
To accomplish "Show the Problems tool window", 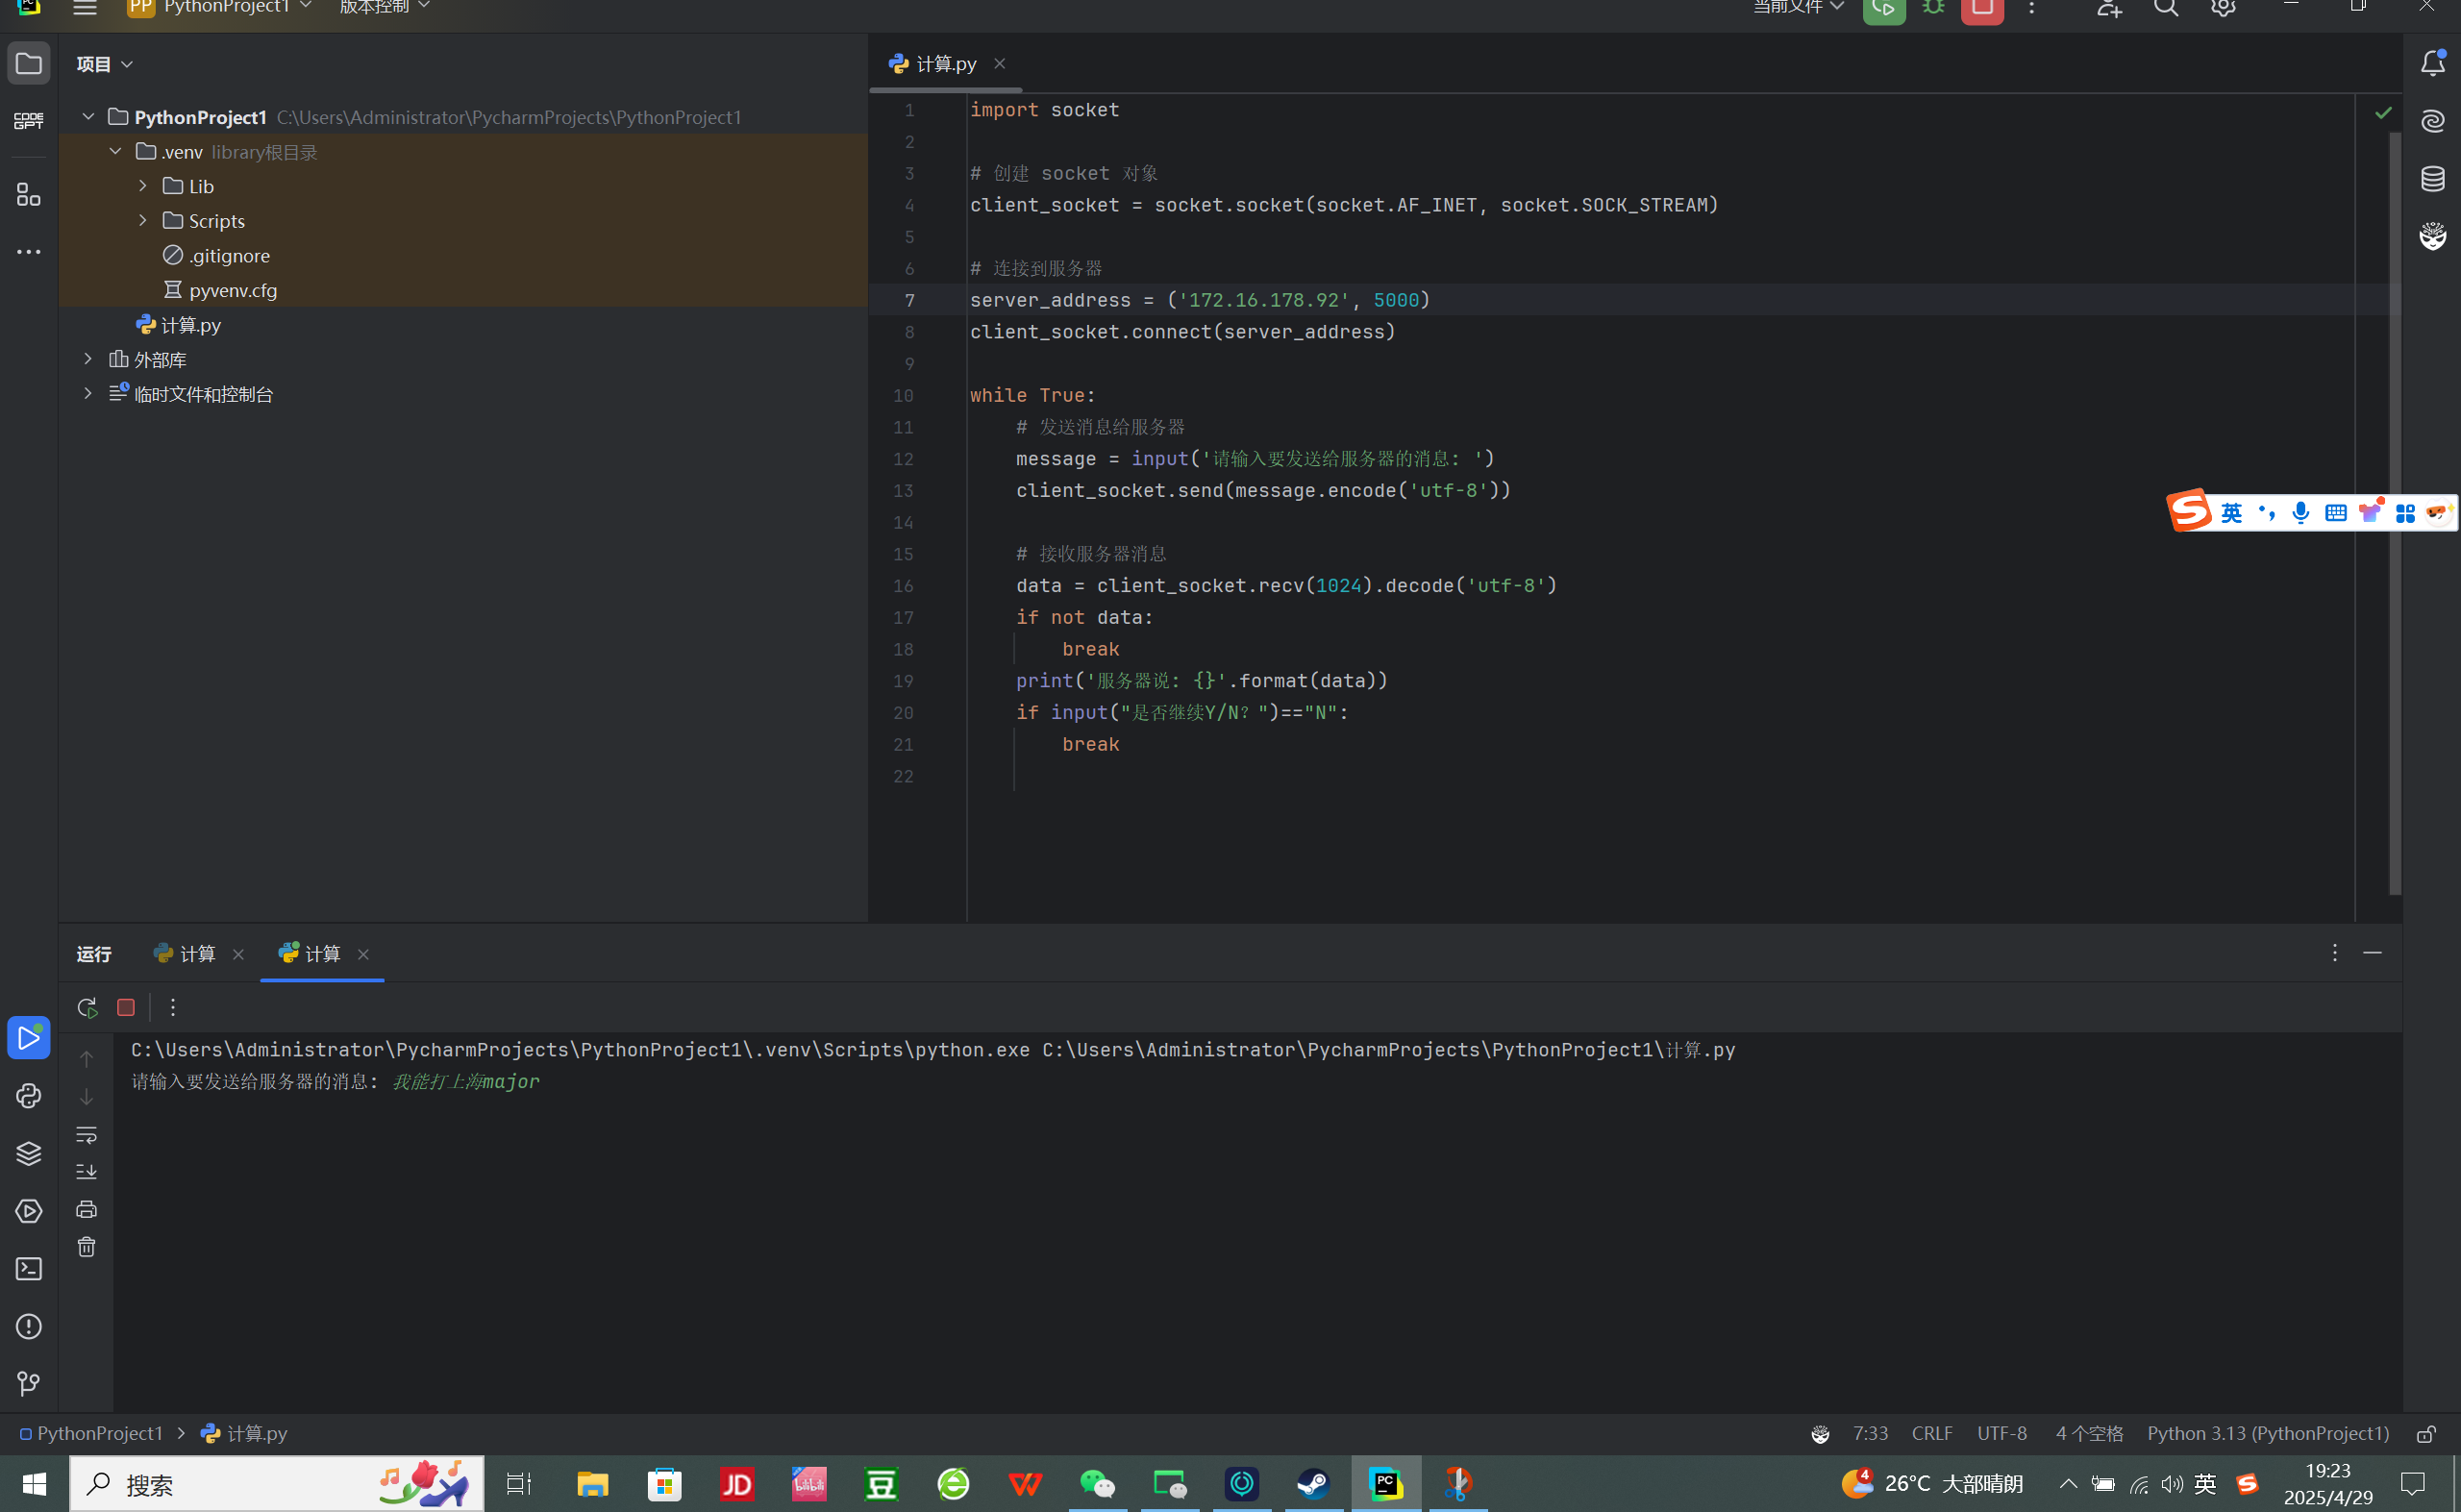I will (28, 1327).
